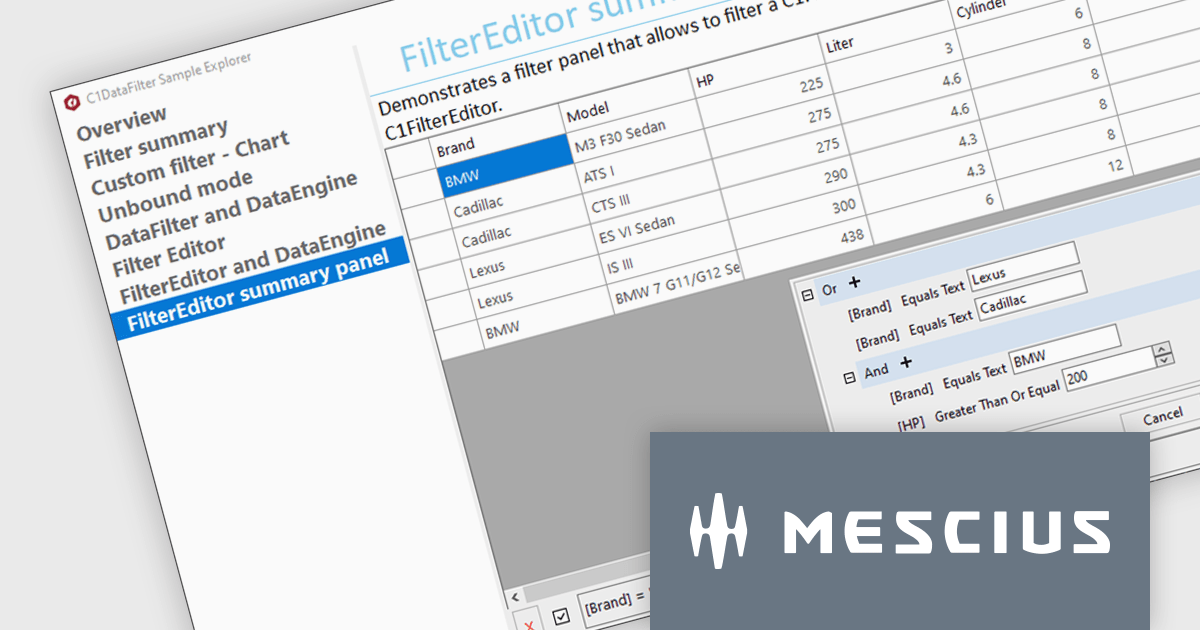Select FilterEditor and DataEngine sample
This screenshot has height=630, width=1200.
pos(252,263)
